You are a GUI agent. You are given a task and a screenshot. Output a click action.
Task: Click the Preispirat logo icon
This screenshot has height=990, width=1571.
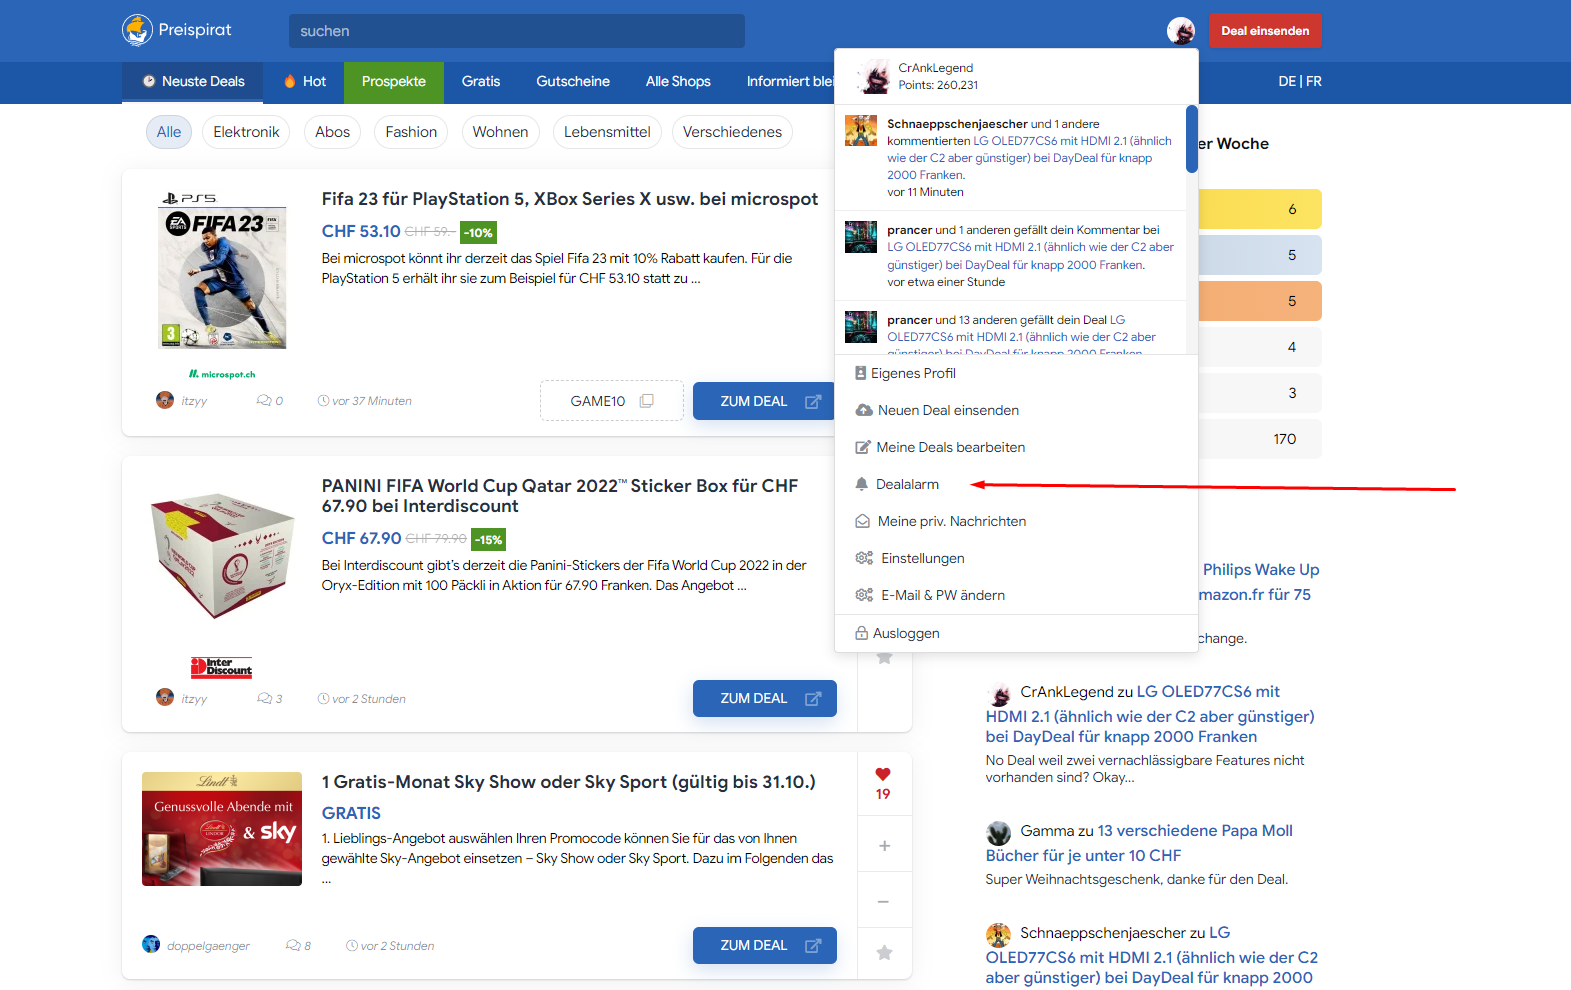(137, 30)
